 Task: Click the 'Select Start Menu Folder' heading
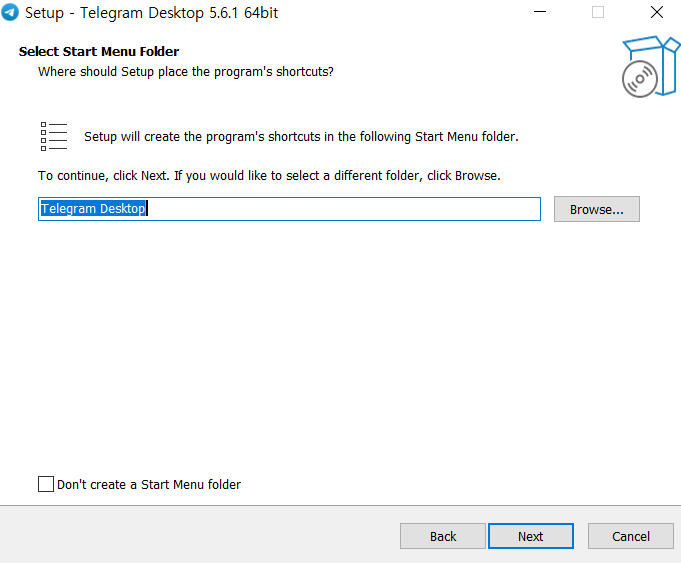[x=99, y=51]
